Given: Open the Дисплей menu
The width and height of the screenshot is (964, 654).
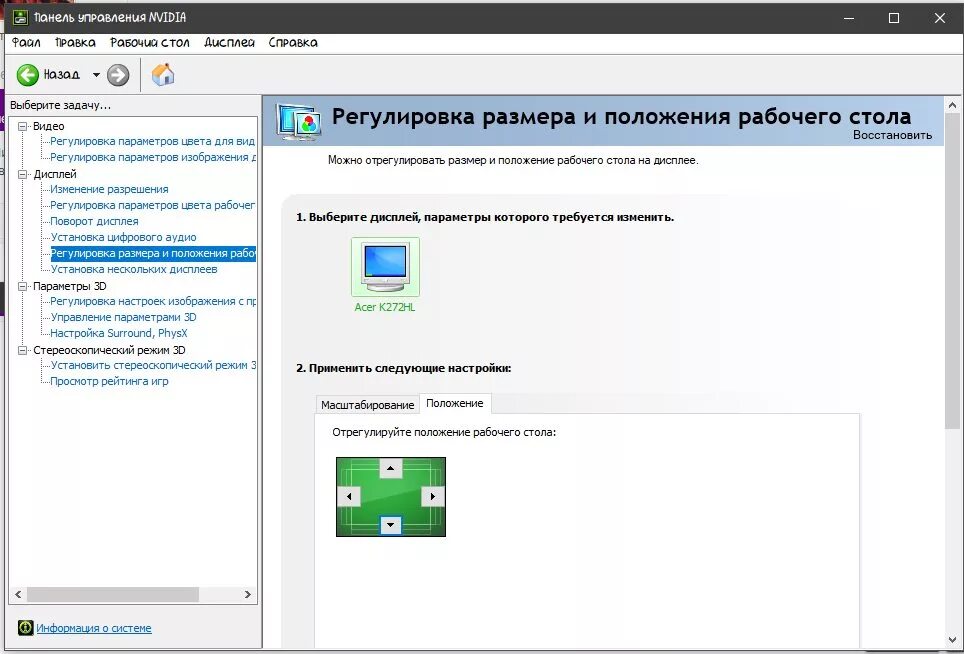Looking at the screenshot, I should [229, 42].
